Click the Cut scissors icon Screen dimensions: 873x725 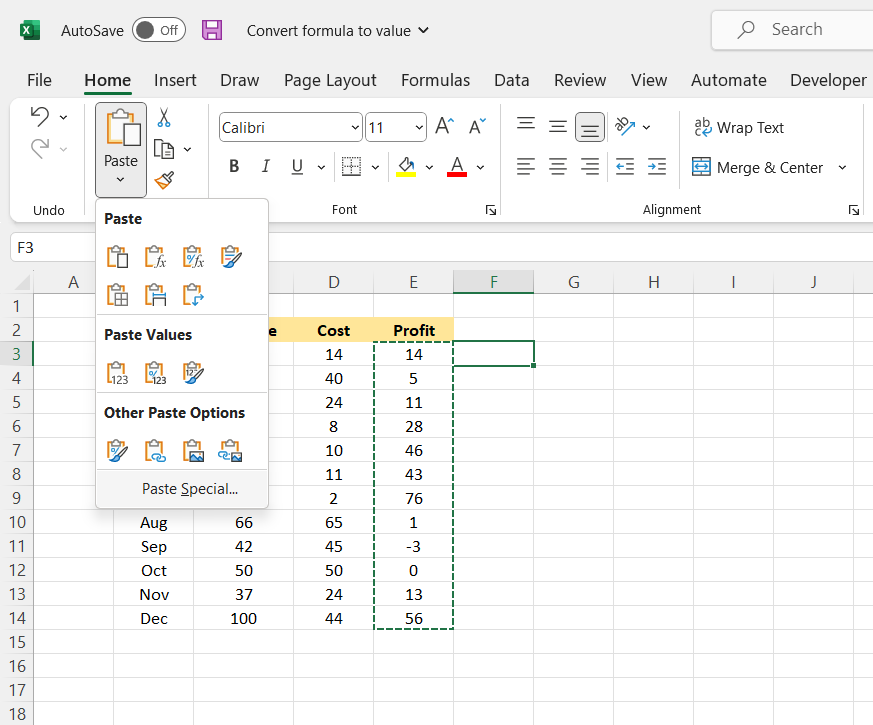164,118
